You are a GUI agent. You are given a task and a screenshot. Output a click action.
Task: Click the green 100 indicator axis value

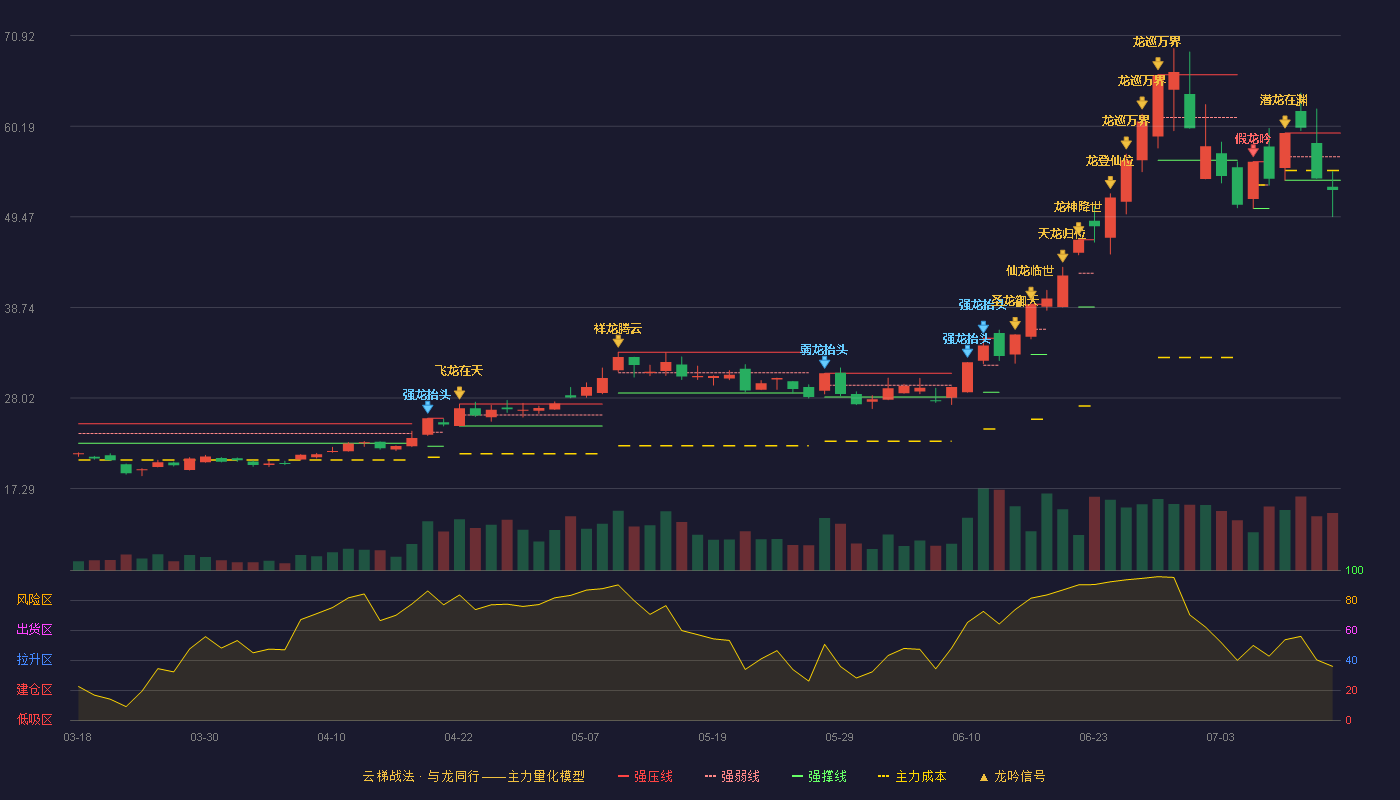coord(1354,571)
